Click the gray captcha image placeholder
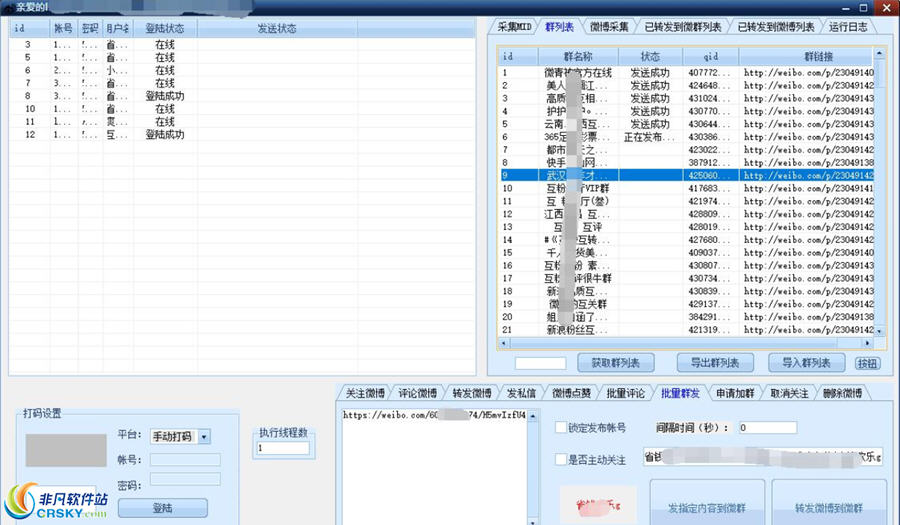Screen dimensions: 900x525 tap(66, 450)
